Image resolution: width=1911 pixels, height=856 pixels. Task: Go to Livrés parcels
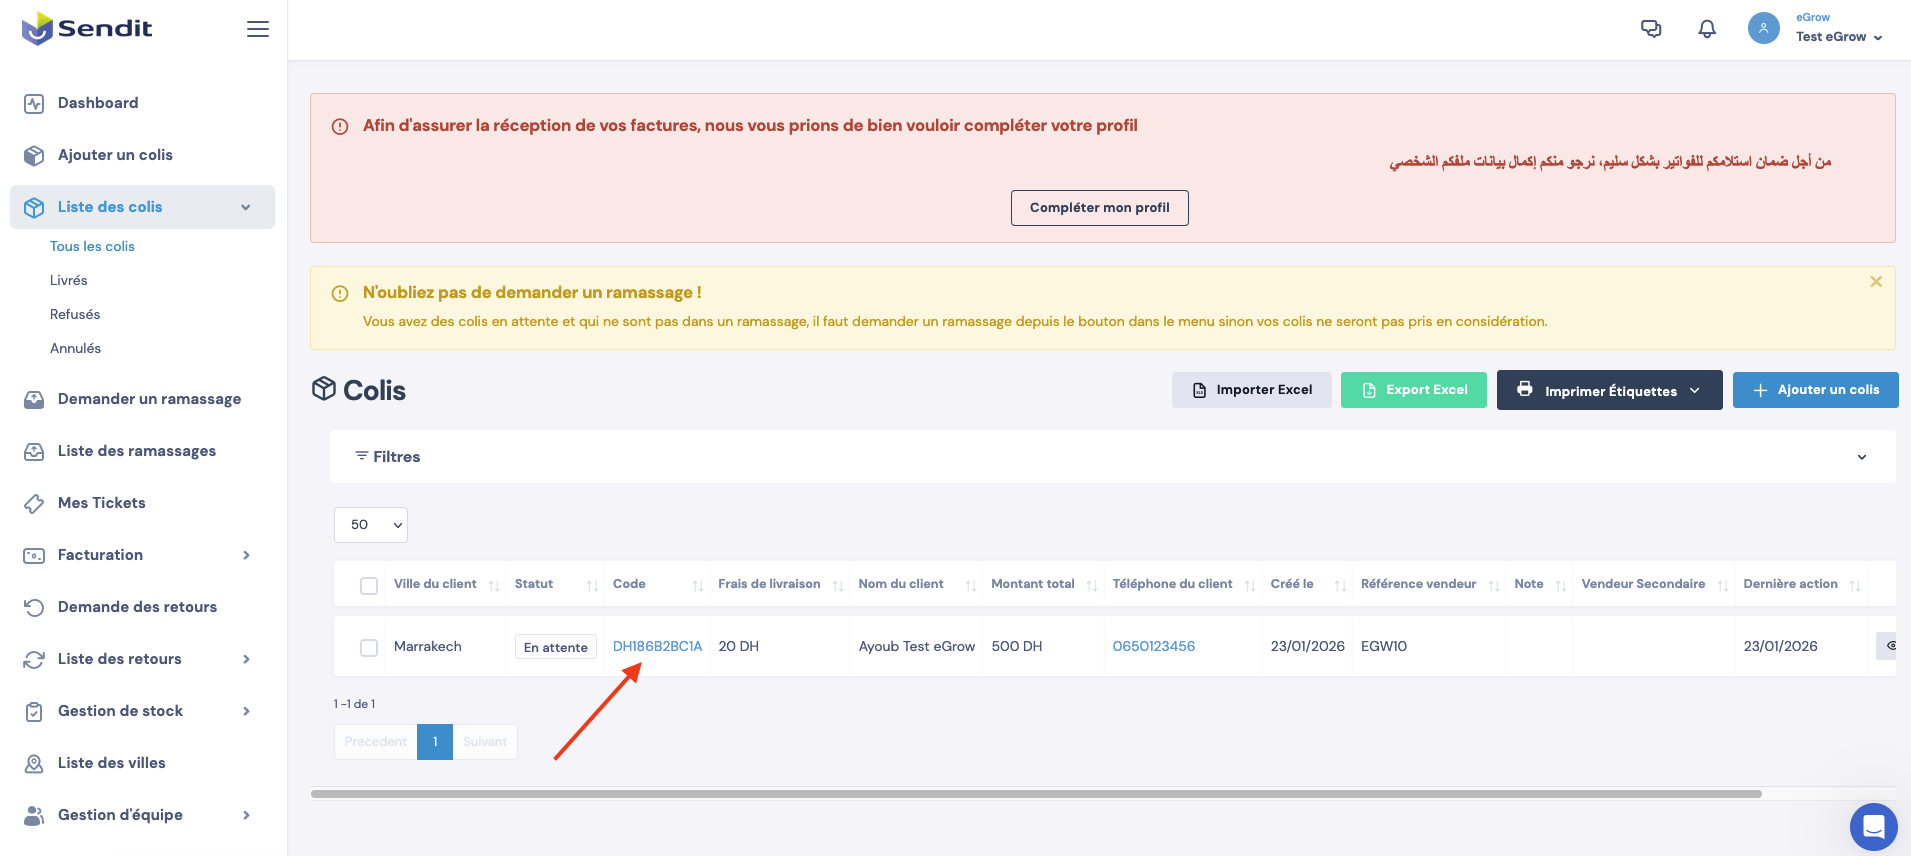(x=69, y=280)
